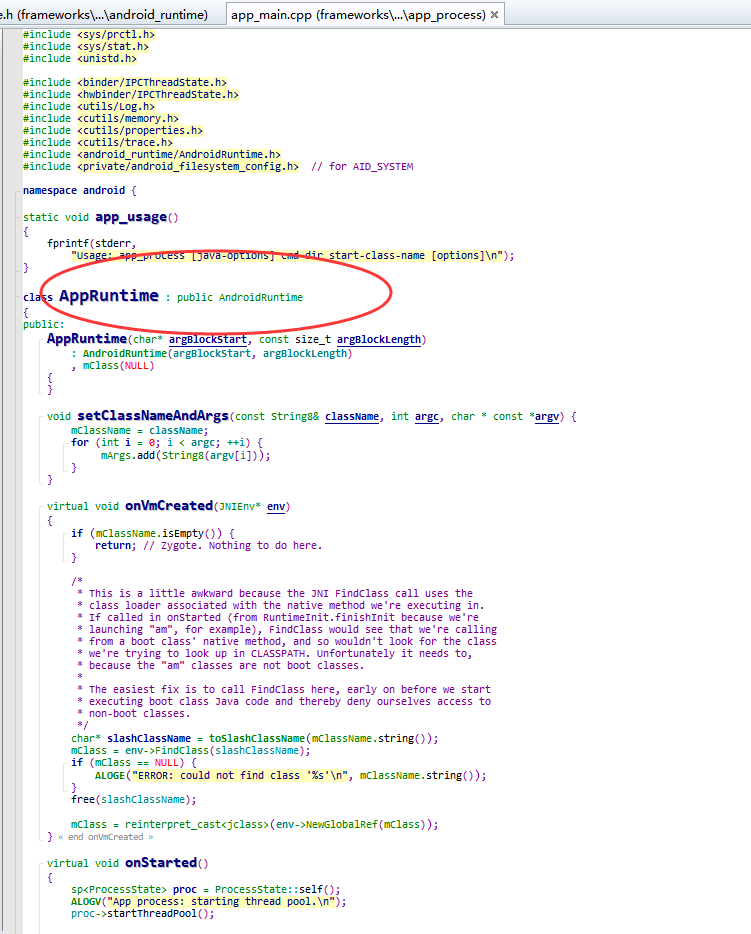This screenshot has height=934, width=751.
Task: Click the '#include <sys/stat.h>' line
Action: (86, 46)
